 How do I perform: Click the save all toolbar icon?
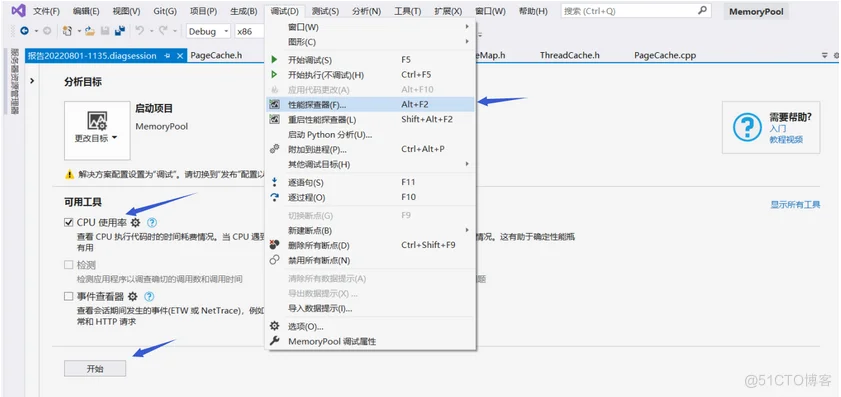click(120, 31)
